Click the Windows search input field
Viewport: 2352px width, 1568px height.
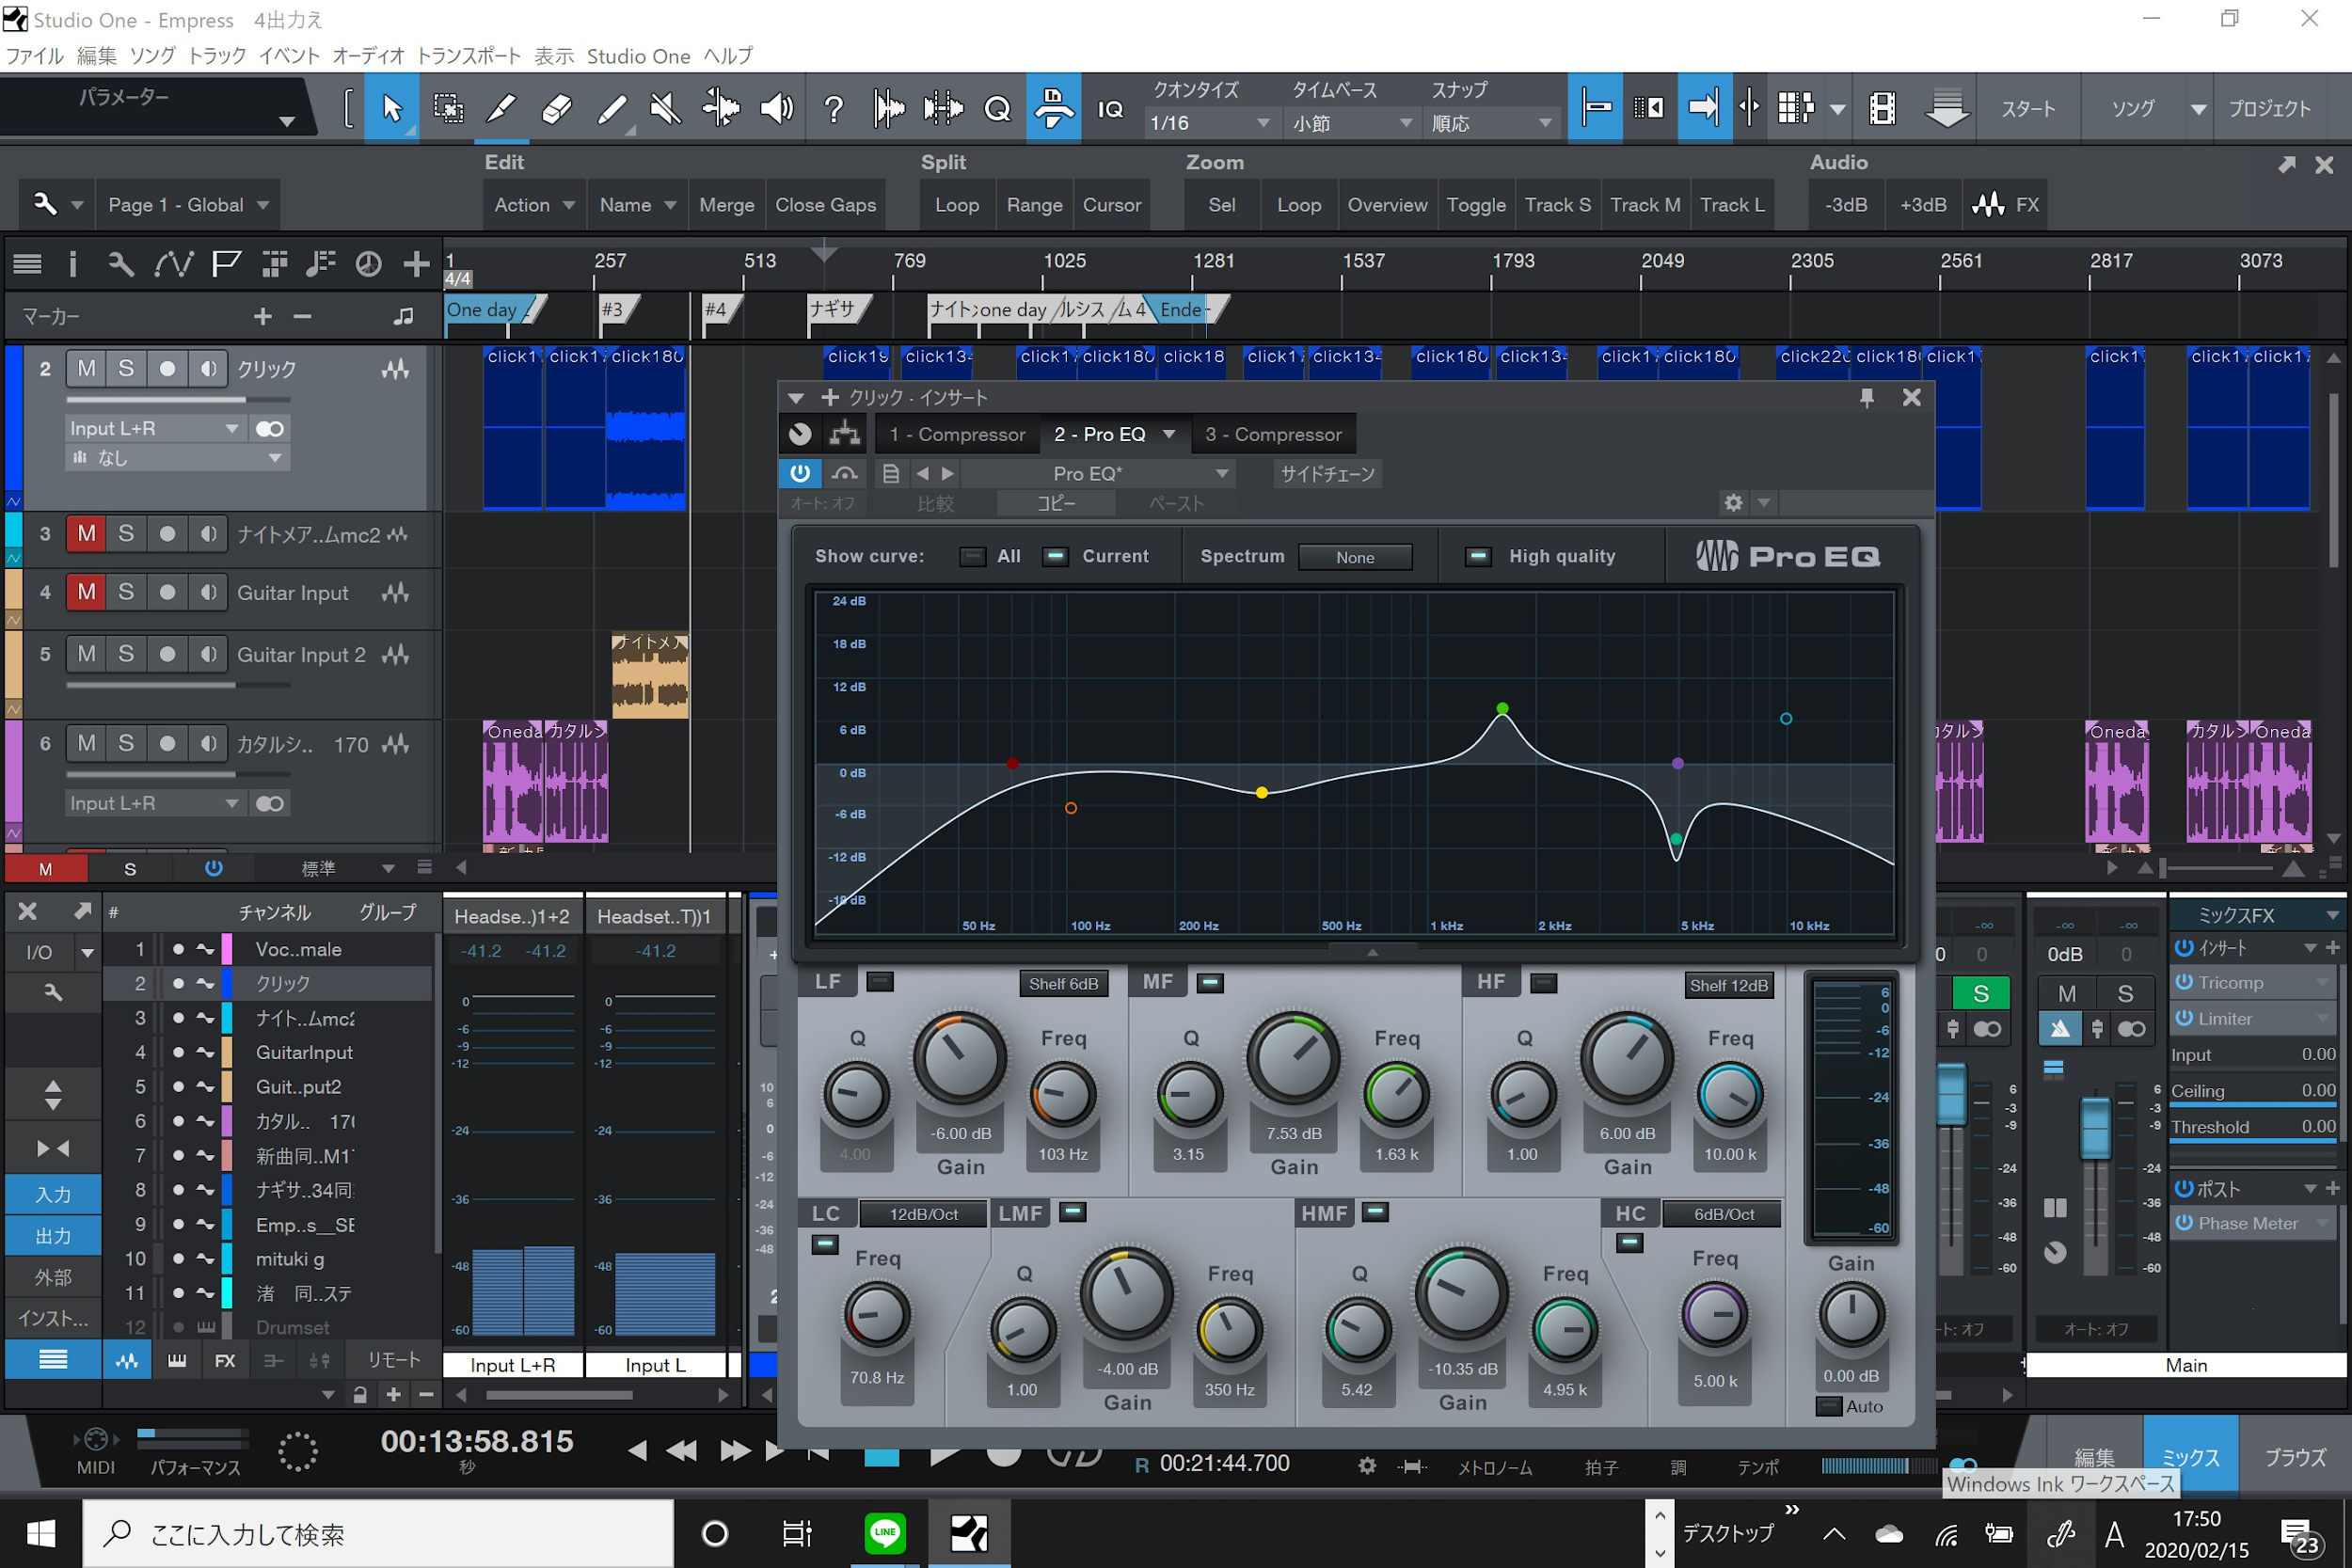(378, 1533)
